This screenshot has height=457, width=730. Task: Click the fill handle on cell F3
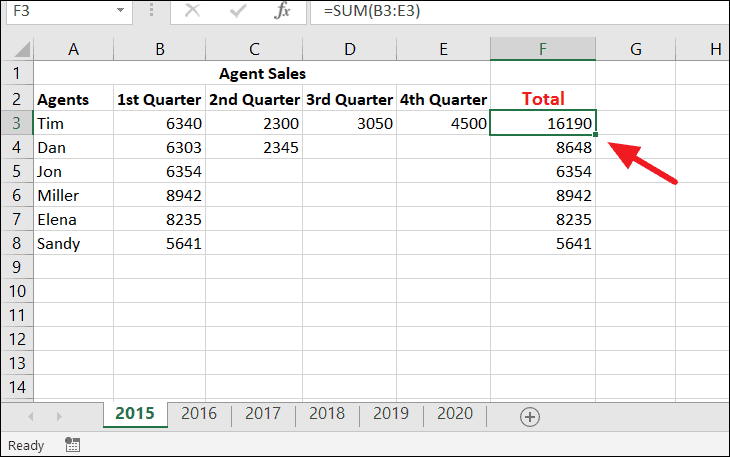[x=595, y=134]
